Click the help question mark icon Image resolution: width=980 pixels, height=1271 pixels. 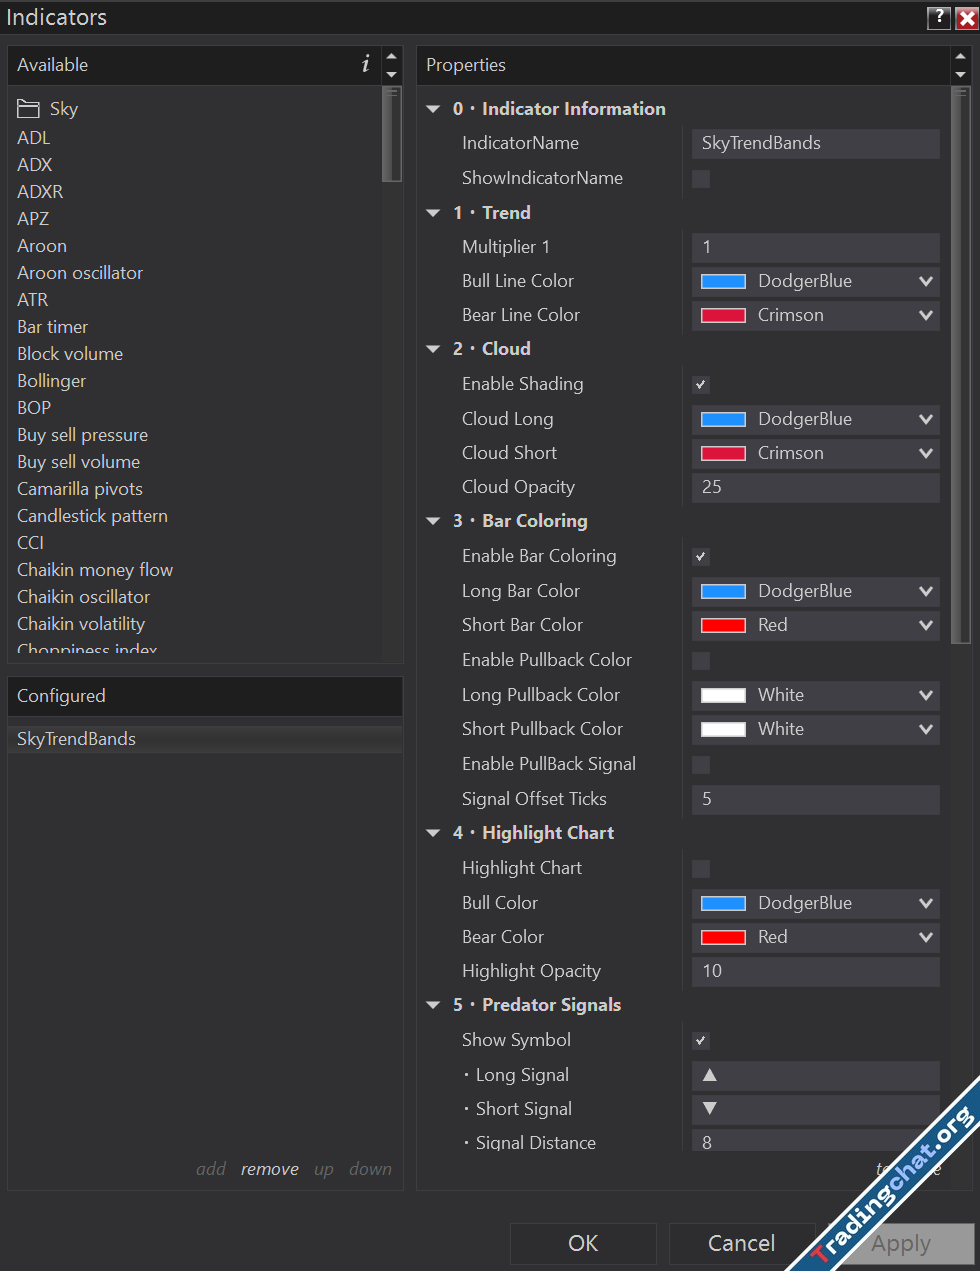[x=938, y=18]
